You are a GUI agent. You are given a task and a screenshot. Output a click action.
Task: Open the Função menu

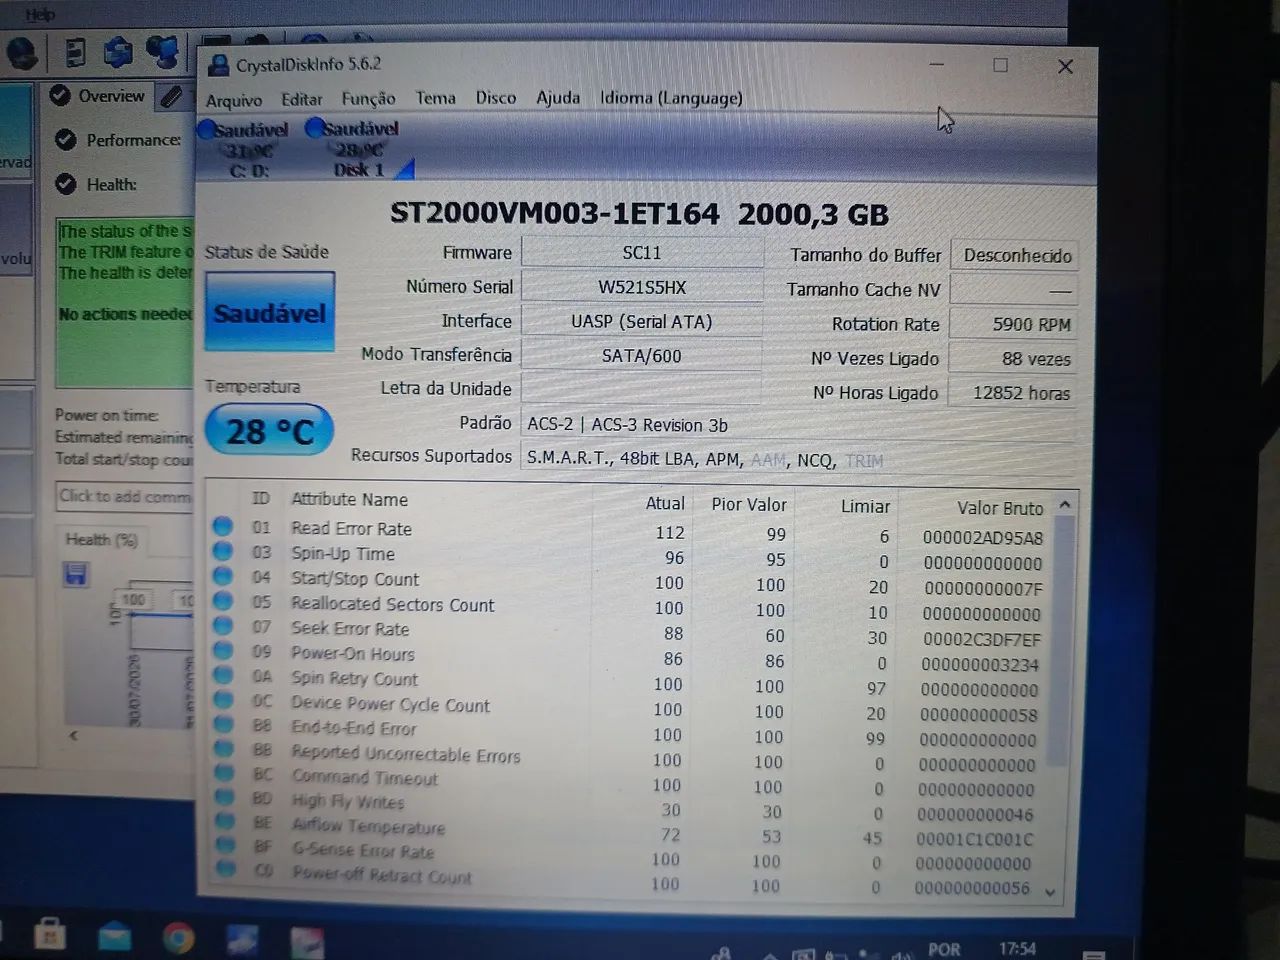pos(368,98)
